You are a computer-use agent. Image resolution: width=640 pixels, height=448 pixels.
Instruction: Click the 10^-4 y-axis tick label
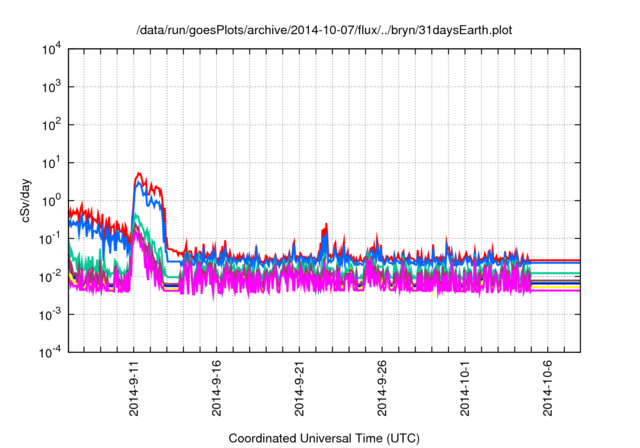(49, 352)
